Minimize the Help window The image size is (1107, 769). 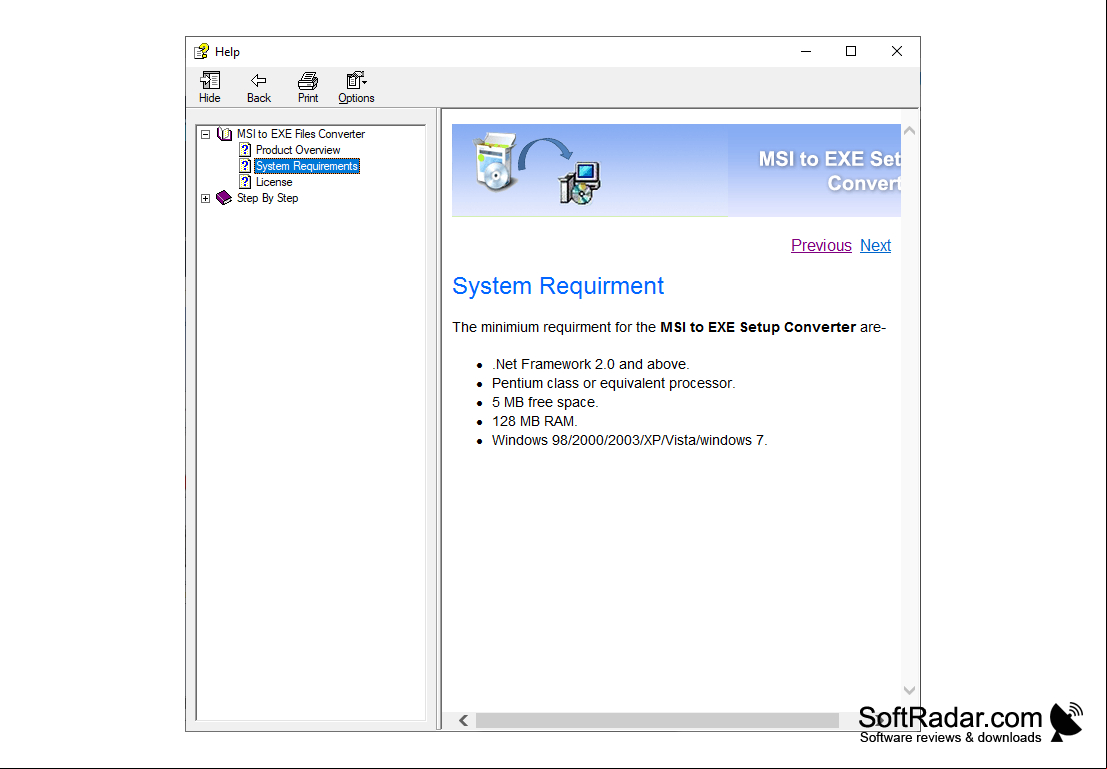click(806, 52)
